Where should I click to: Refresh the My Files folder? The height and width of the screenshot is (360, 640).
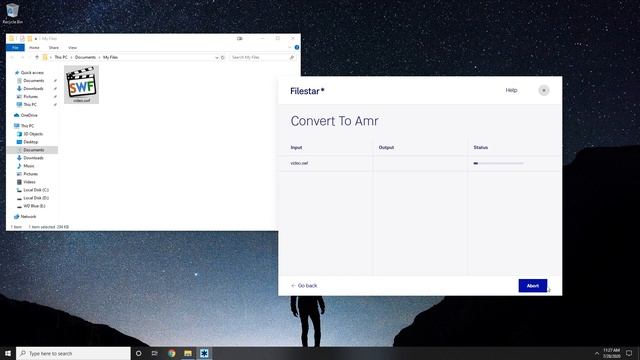(x=223, y=58)
